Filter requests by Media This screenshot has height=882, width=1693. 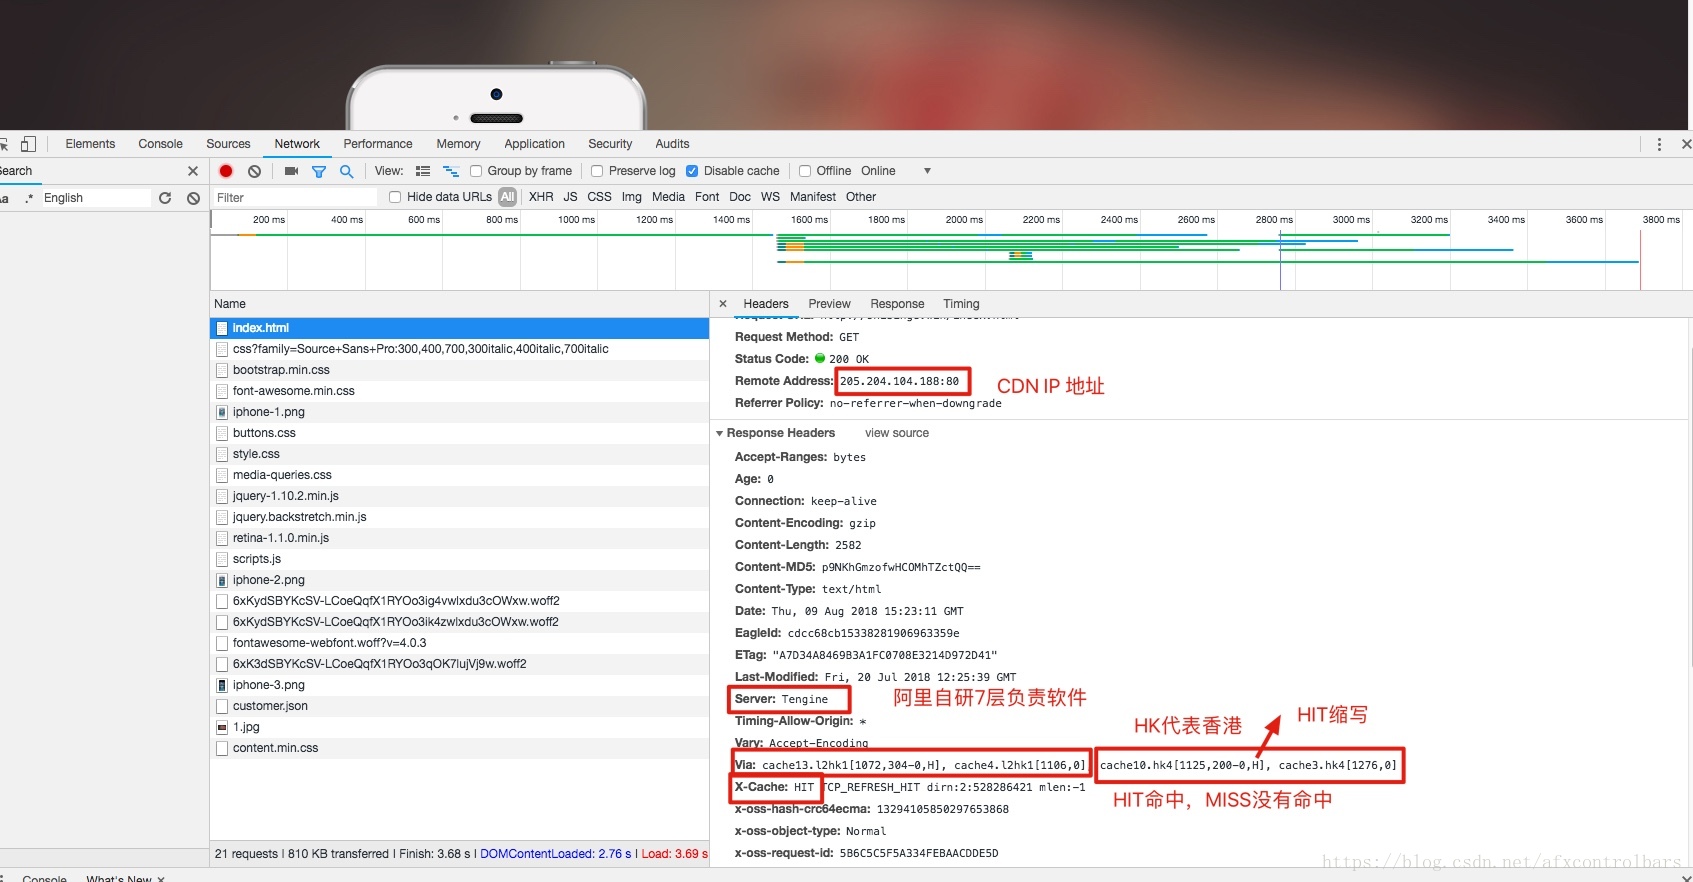(668, 197)
